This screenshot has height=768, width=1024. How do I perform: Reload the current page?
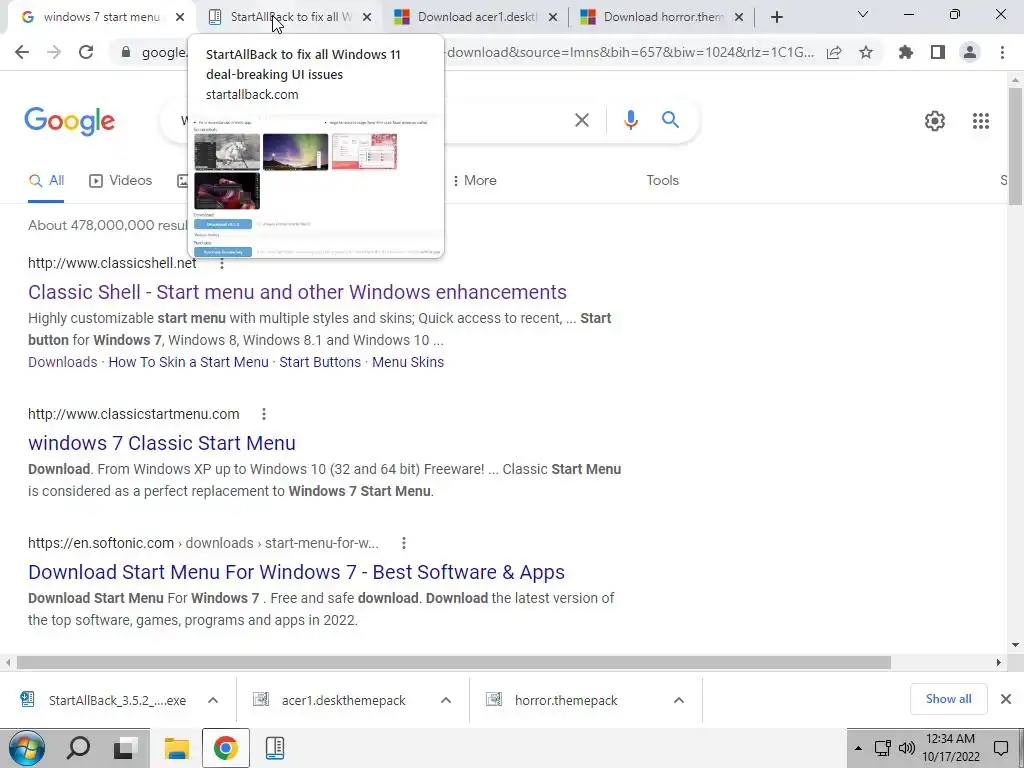(86, 52)
